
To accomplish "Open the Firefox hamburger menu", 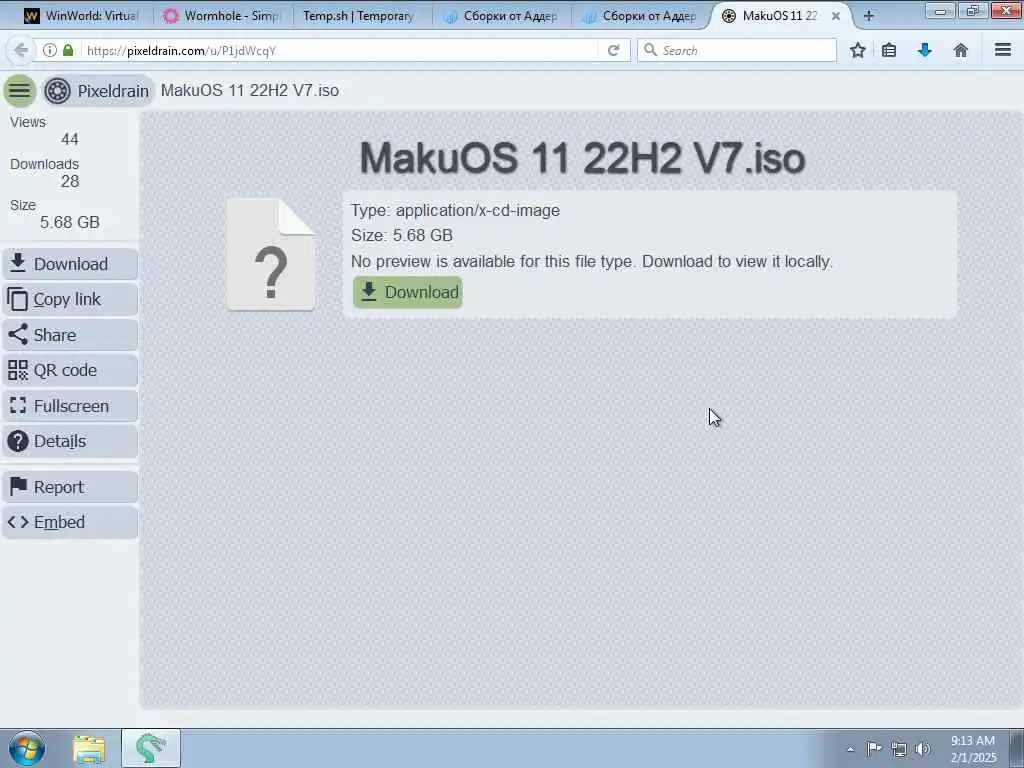I will coord(1003,50).
